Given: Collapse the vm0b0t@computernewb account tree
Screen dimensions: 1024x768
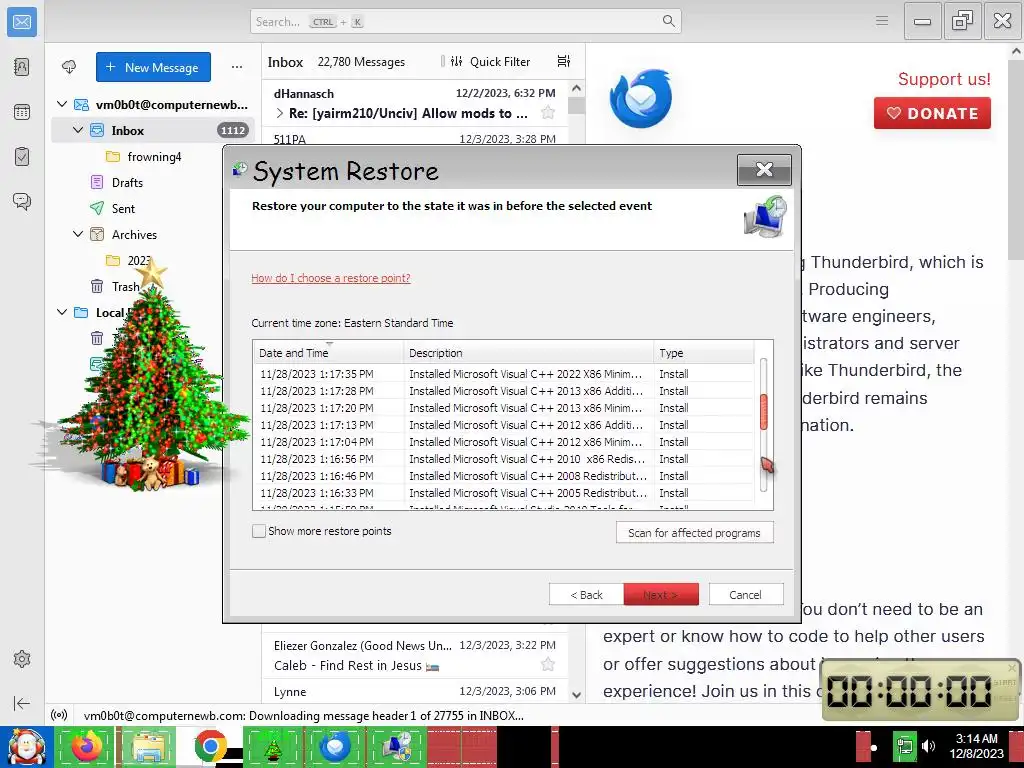Looking at the screenshot, I should tap(62, 104).
